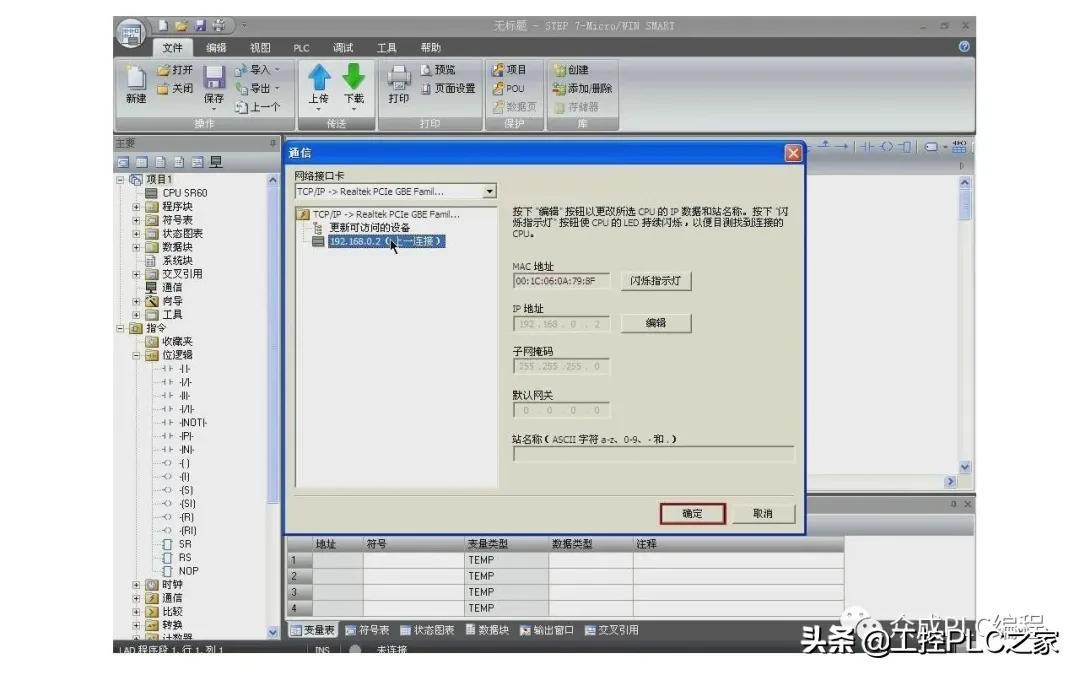Switch to 符号表 bottom tab
Screen dimensions: 1080x675
[367, 630]
